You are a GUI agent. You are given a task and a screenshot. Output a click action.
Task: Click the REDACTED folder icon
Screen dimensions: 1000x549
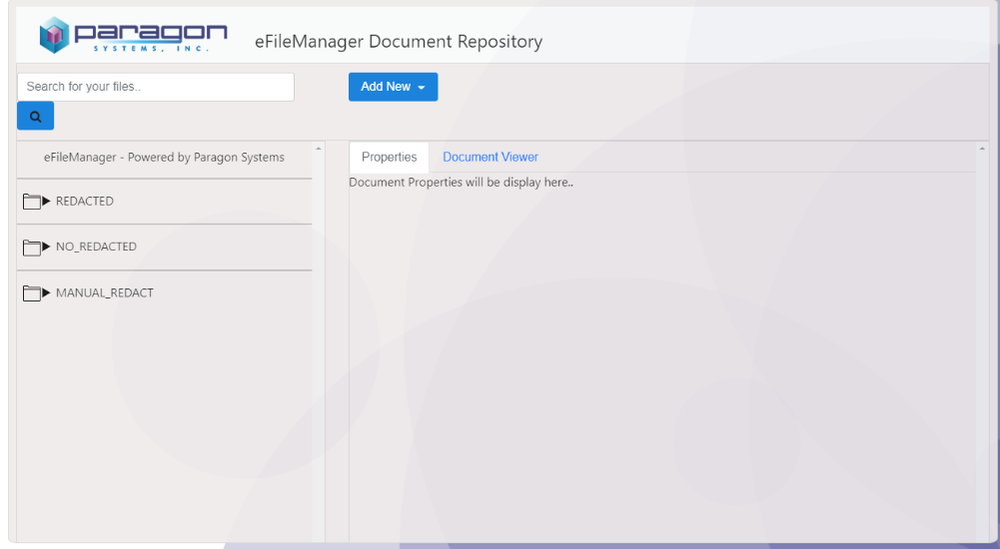tap(31, 201)
